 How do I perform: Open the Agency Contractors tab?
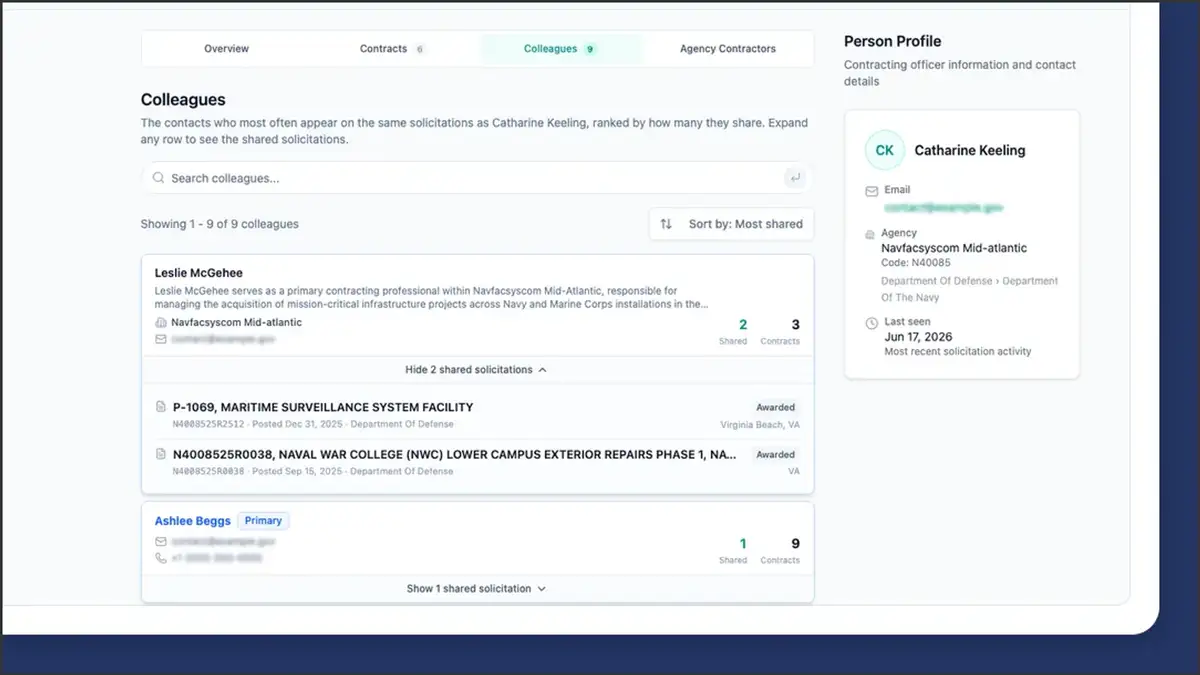(727, 48)
